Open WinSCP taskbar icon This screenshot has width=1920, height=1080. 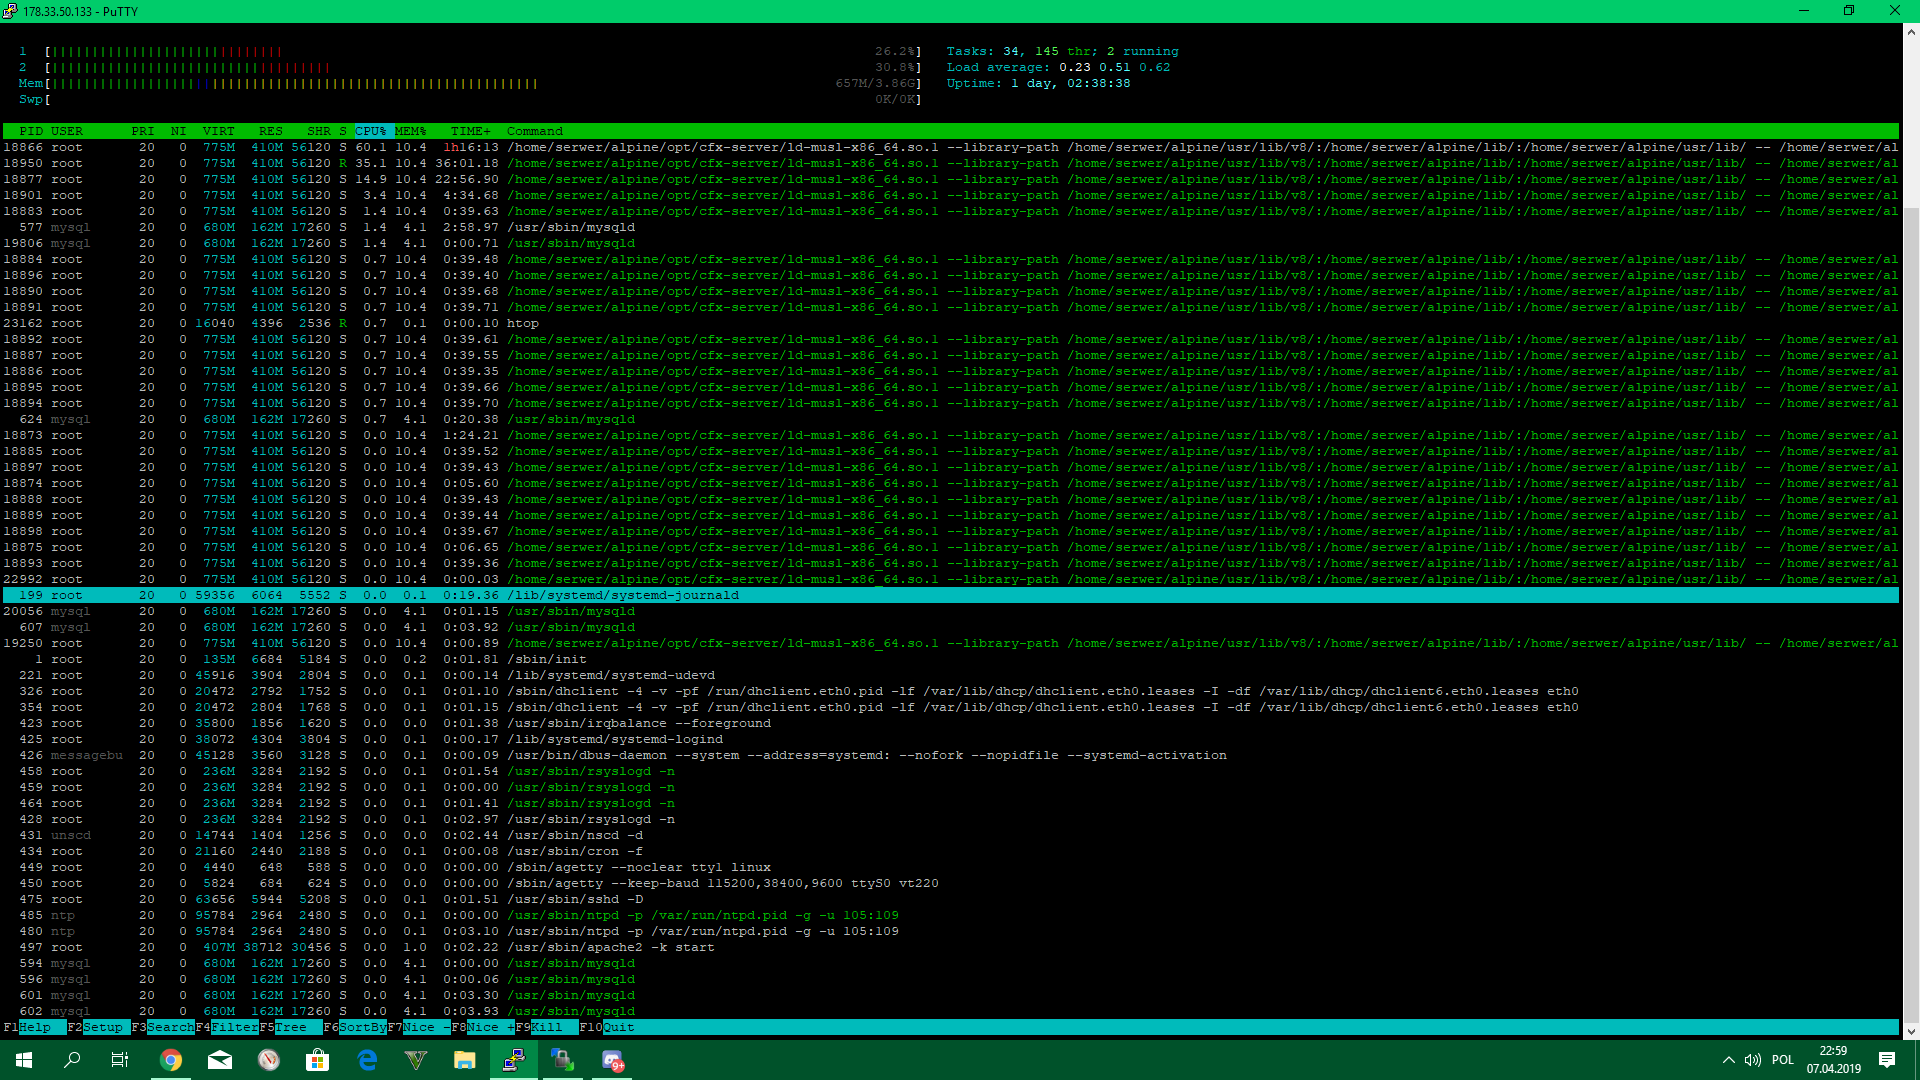(x=563, y=1060)
